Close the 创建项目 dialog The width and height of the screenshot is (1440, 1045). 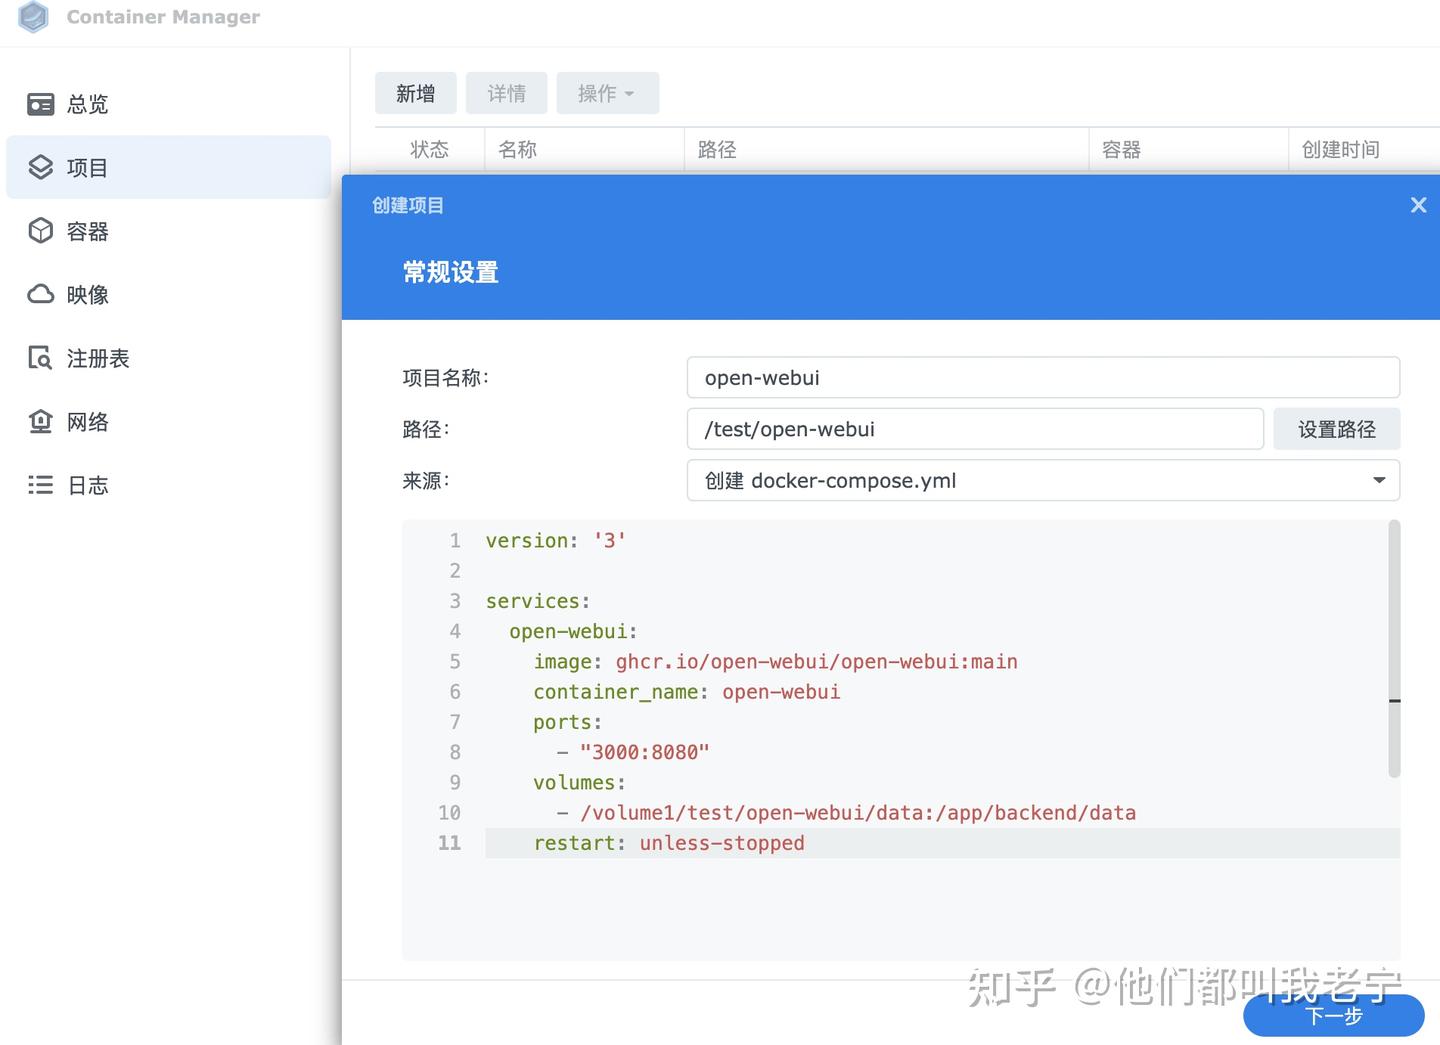point(1418,205)
